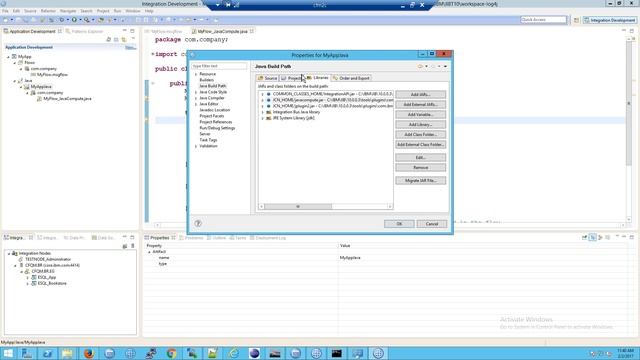Expand the Validation category

tap(196, 146)
